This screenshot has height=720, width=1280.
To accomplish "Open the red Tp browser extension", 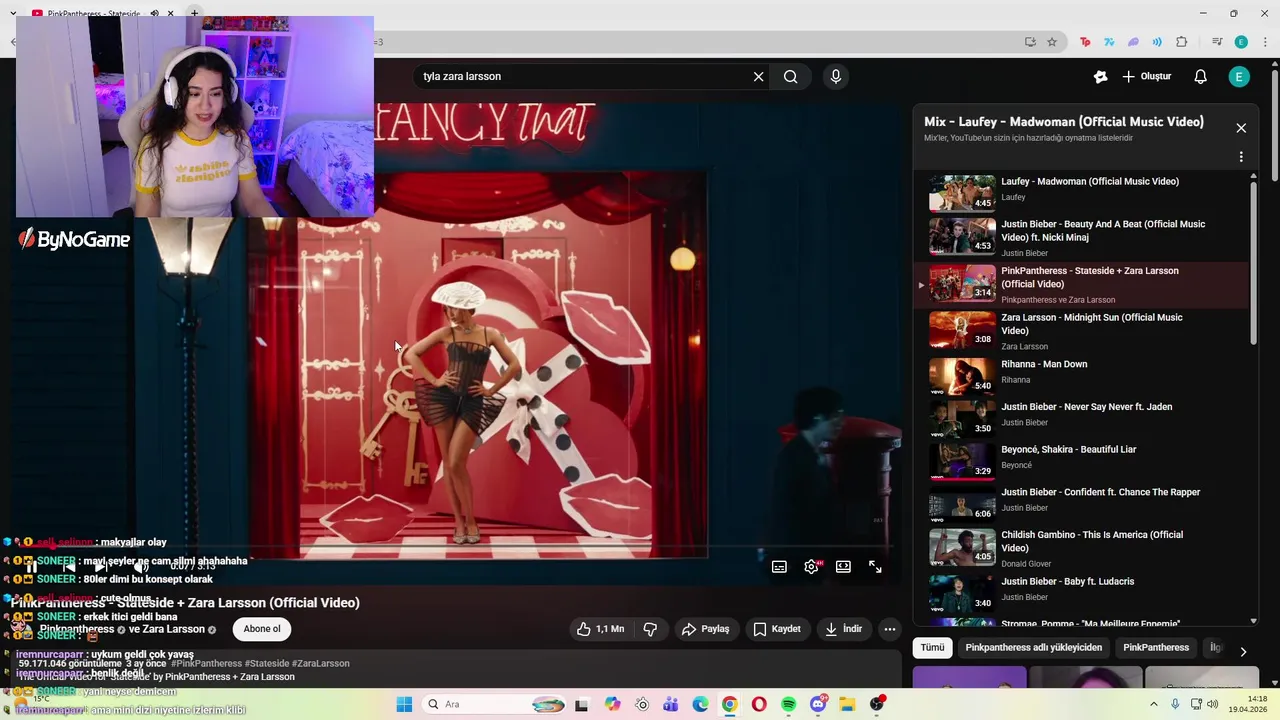I will click(x=1085, y=42).
